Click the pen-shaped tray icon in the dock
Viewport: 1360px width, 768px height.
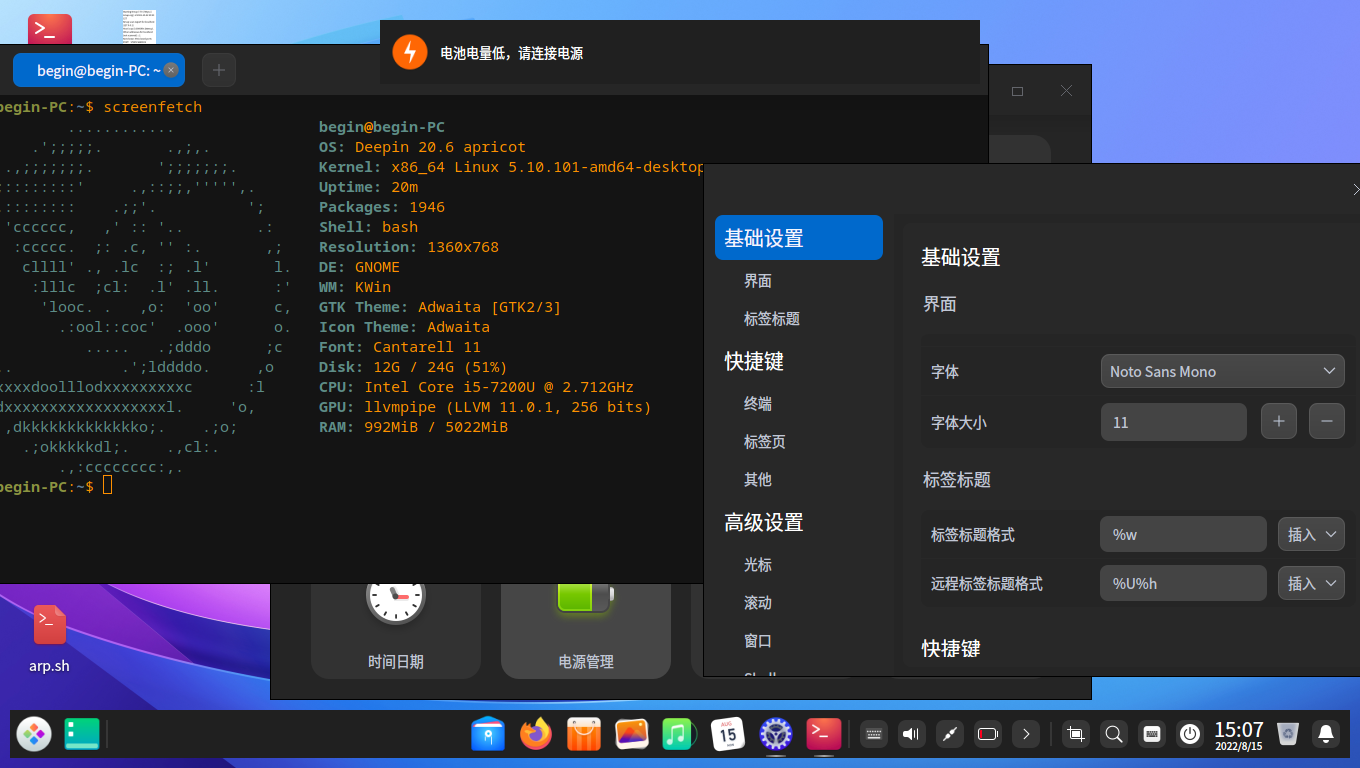pyautogui.click(x=950, y=734)
